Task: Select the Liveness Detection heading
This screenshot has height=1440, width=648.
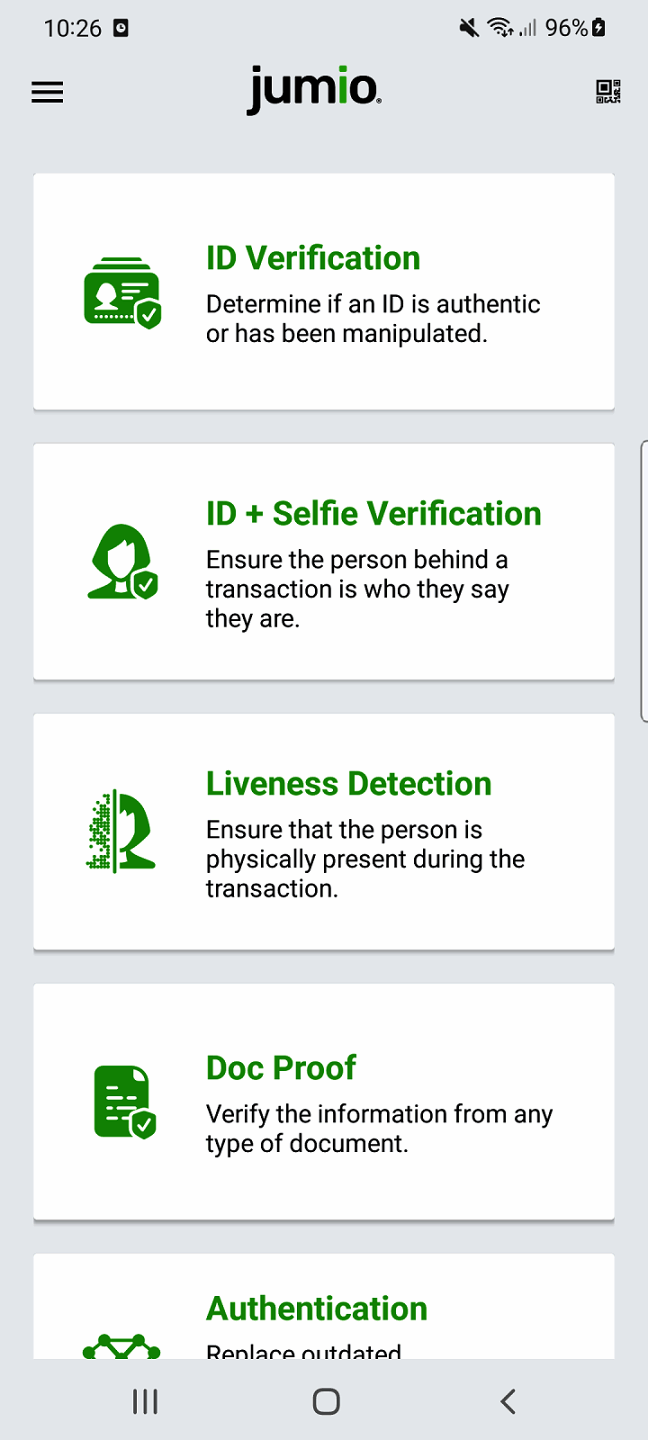Action: (348, 784)
